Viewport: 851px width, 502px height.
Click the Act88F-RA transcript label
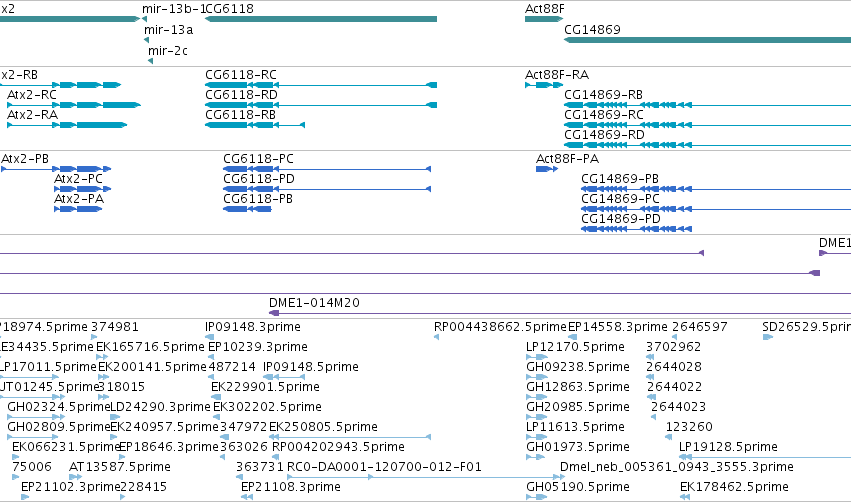557,75
